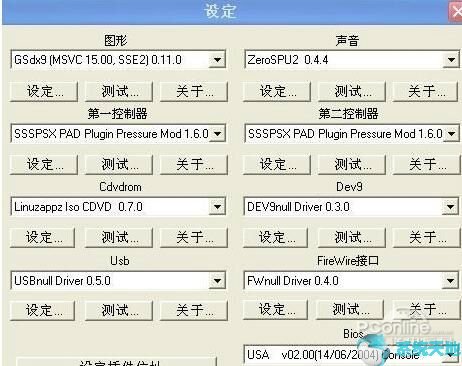The image size is (462, 366).
Task: Expand the 第一控制器 SSSPSX PAD dropdown arrow
Action: click(217, 134)
